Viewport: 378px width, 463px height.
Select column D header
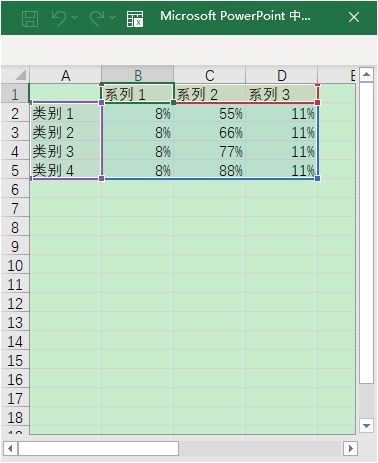coord(282,75)
